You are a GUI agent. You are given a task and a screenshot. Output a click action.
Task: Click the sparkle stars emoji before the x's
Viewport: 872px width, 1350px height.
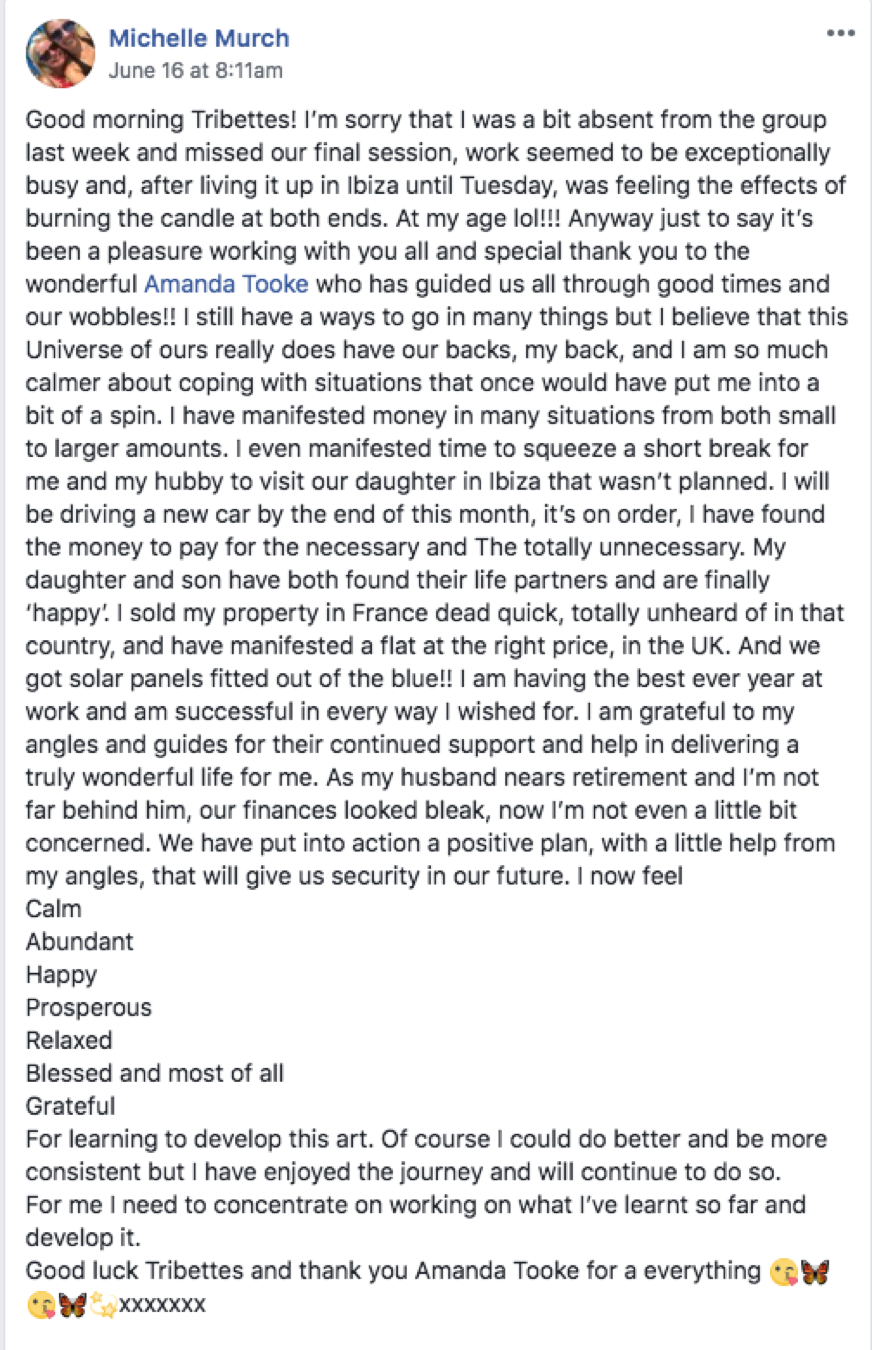pyautogui.click(x=103, y=1305)
